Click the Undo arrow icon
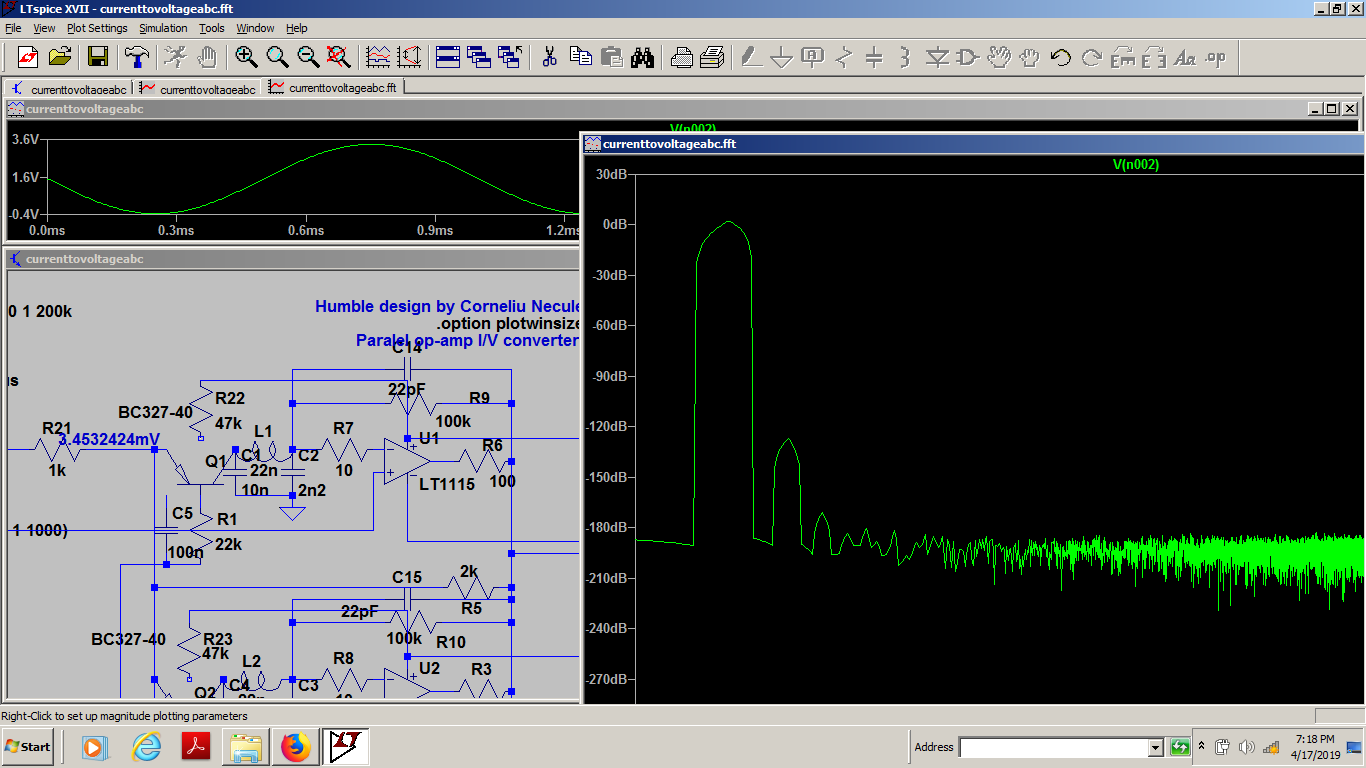1366x768 pixels. coord(1061,57)
